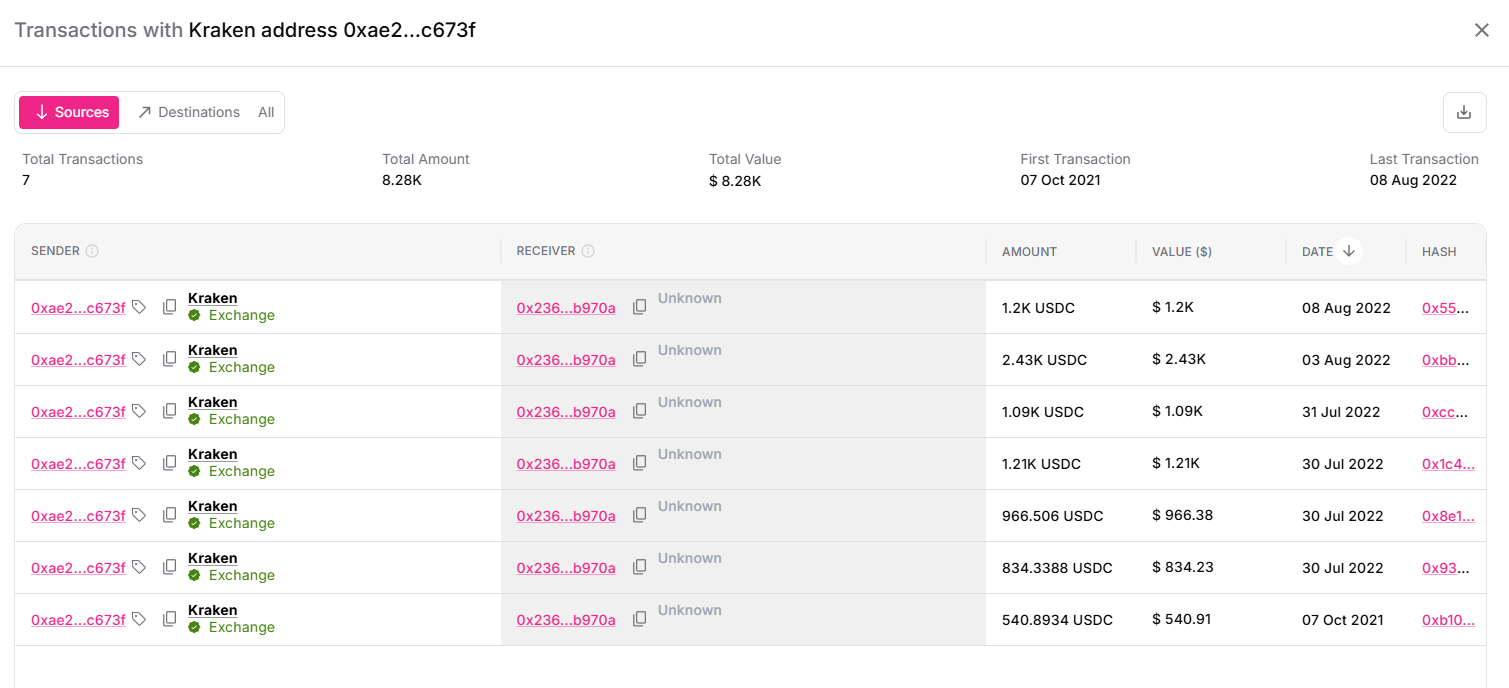Image resolution: width=1509 pixels, height=688 pixels.
Task: Open hash link 0x55... for 08 Aug 2022
Action: [1445, 308]
